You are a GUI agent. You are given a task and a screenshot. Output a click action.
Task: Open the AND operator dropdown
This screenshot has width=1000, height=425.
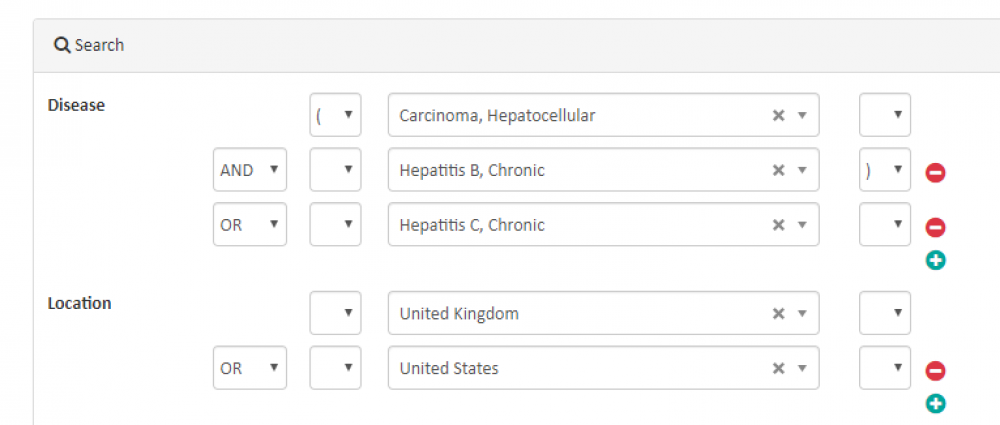249,170
